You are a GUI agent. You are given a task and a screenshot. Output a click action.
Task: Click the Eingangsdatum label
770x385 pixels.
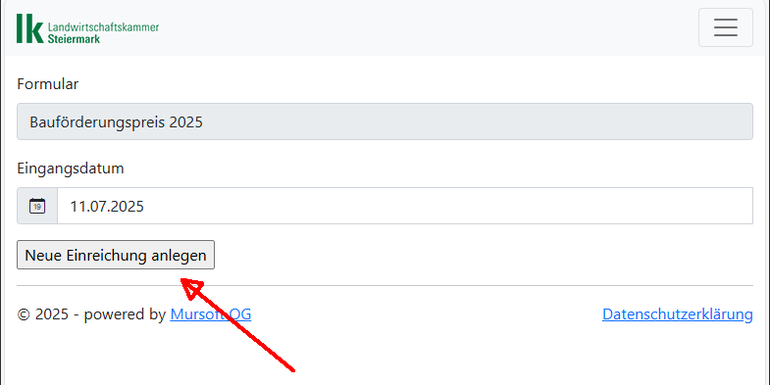pyautogui.click(x=70, y=168)
